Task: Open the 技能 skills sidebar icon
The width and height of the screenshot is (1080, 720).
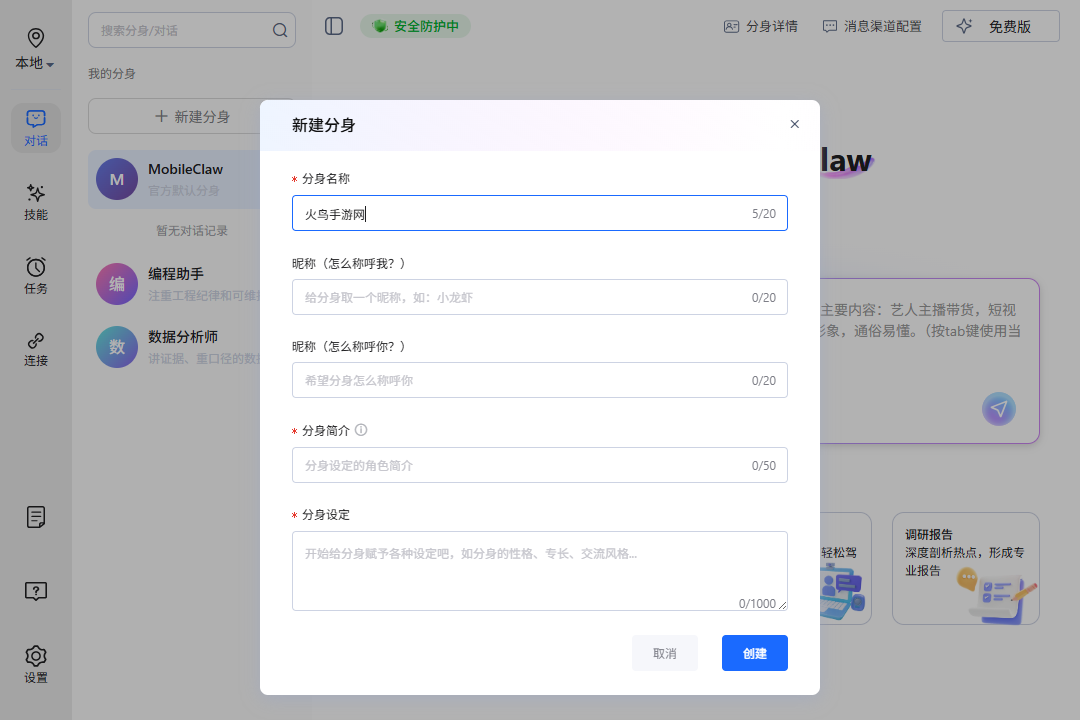Action: (x=36, y=202)
